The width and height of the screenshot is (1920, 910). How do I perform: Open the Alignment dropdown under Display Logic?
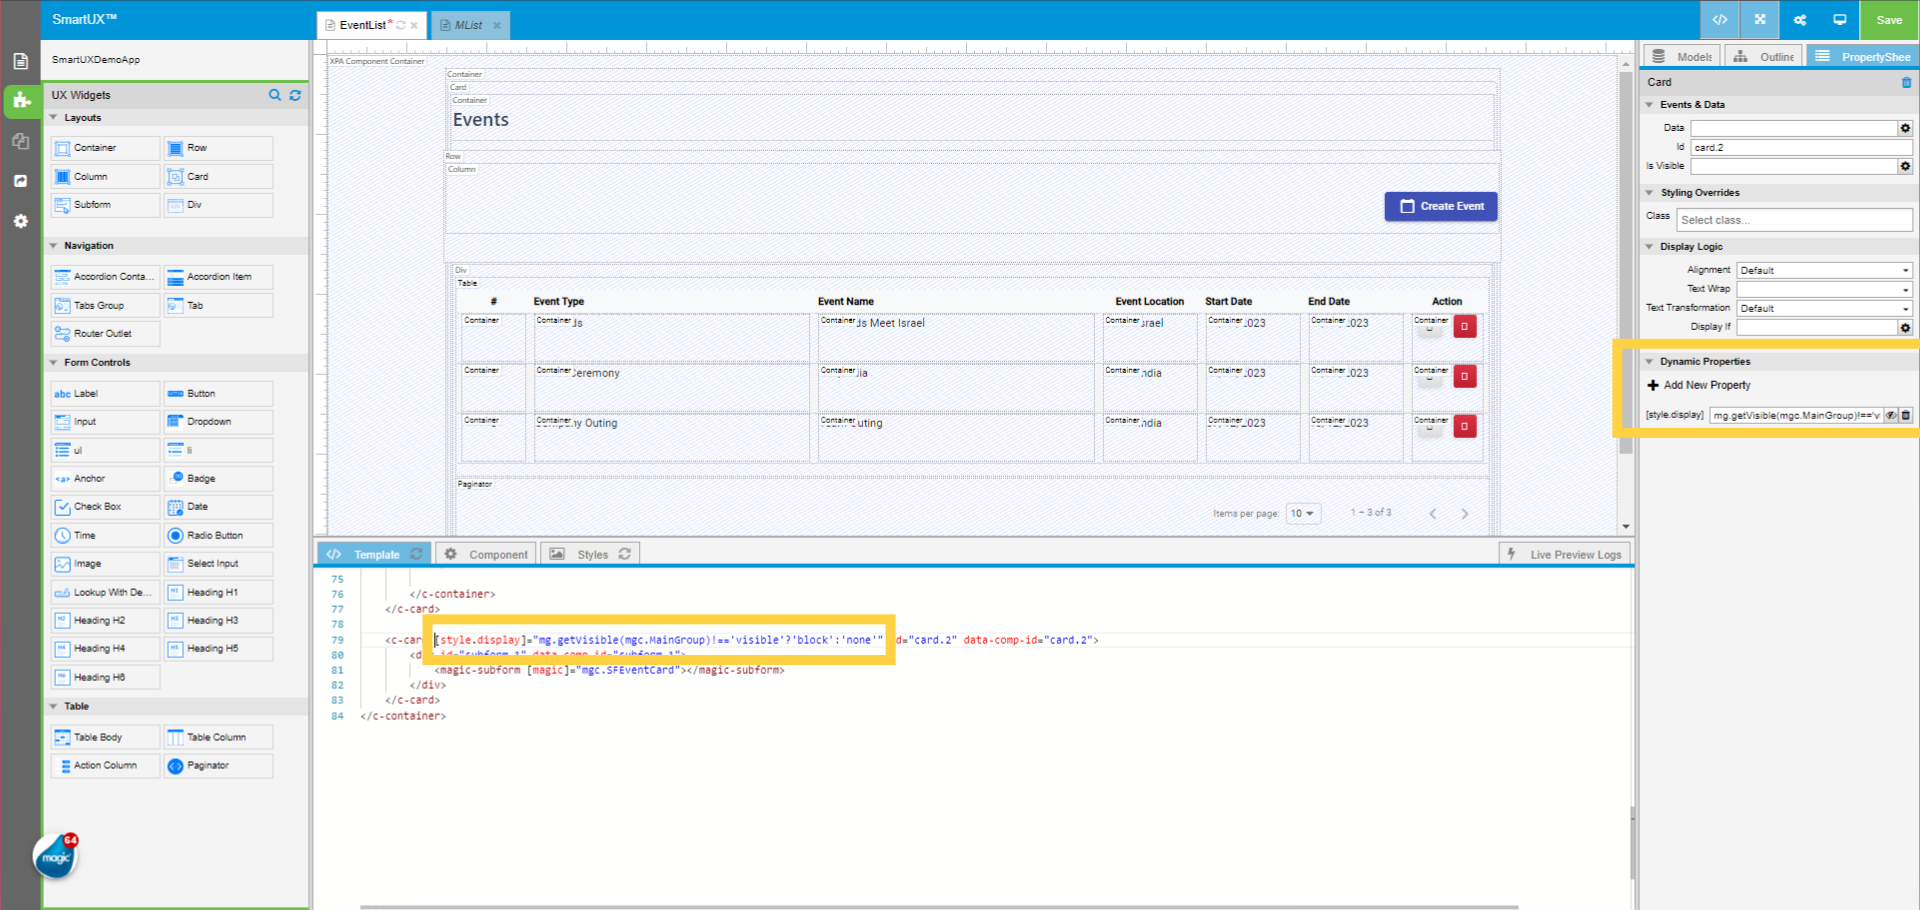(1823, 269)
